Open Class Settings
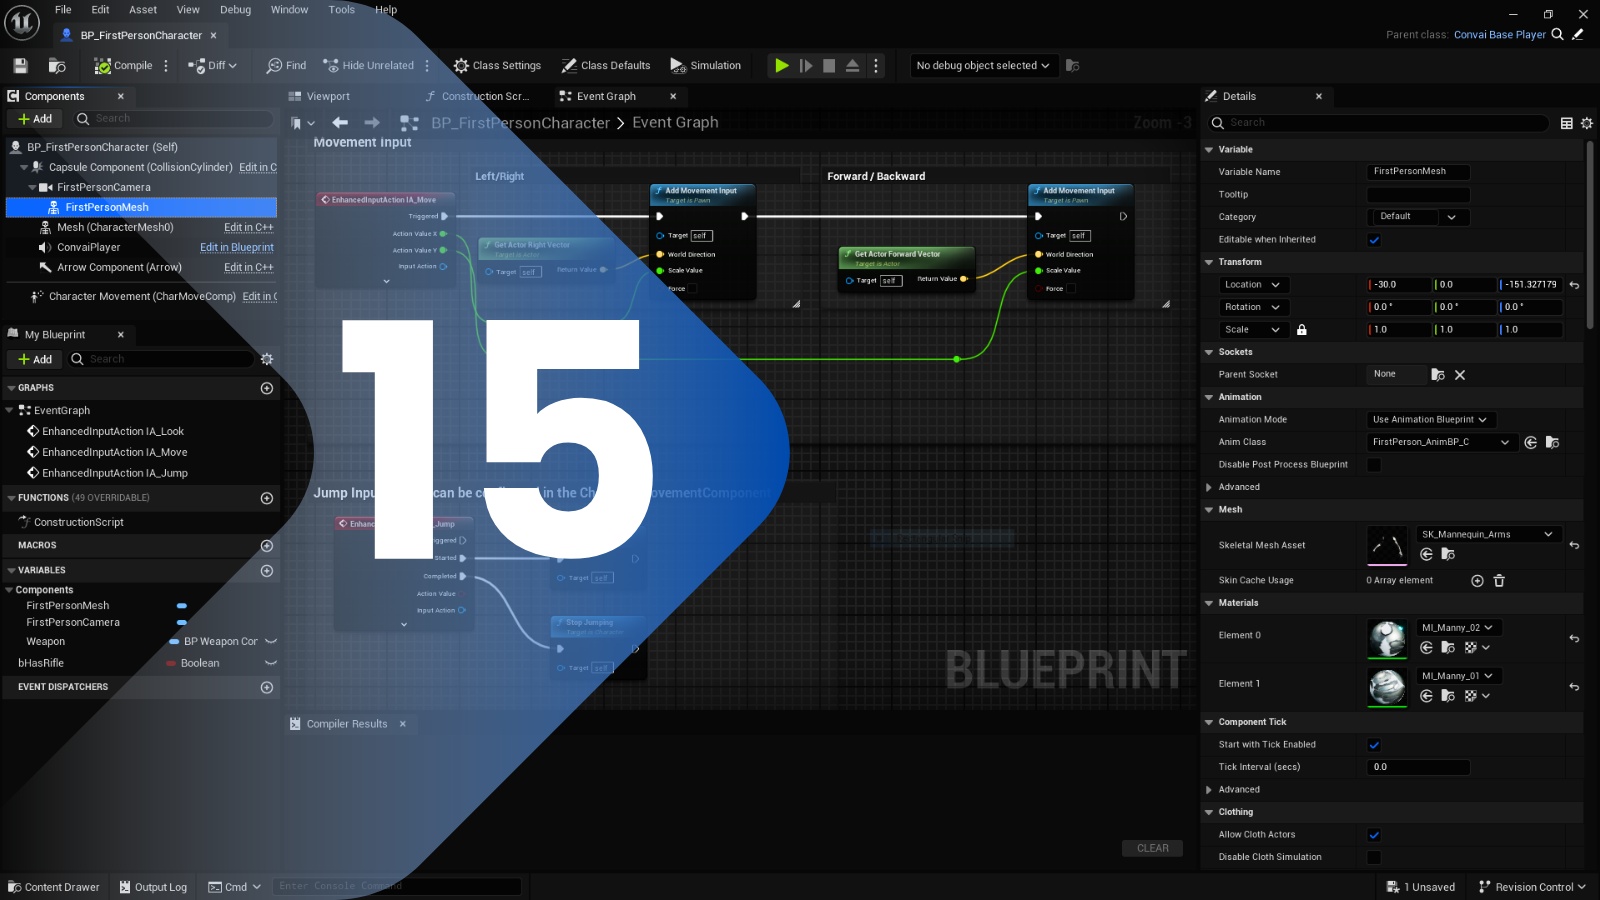1600x900 pixels. point(497,66)
